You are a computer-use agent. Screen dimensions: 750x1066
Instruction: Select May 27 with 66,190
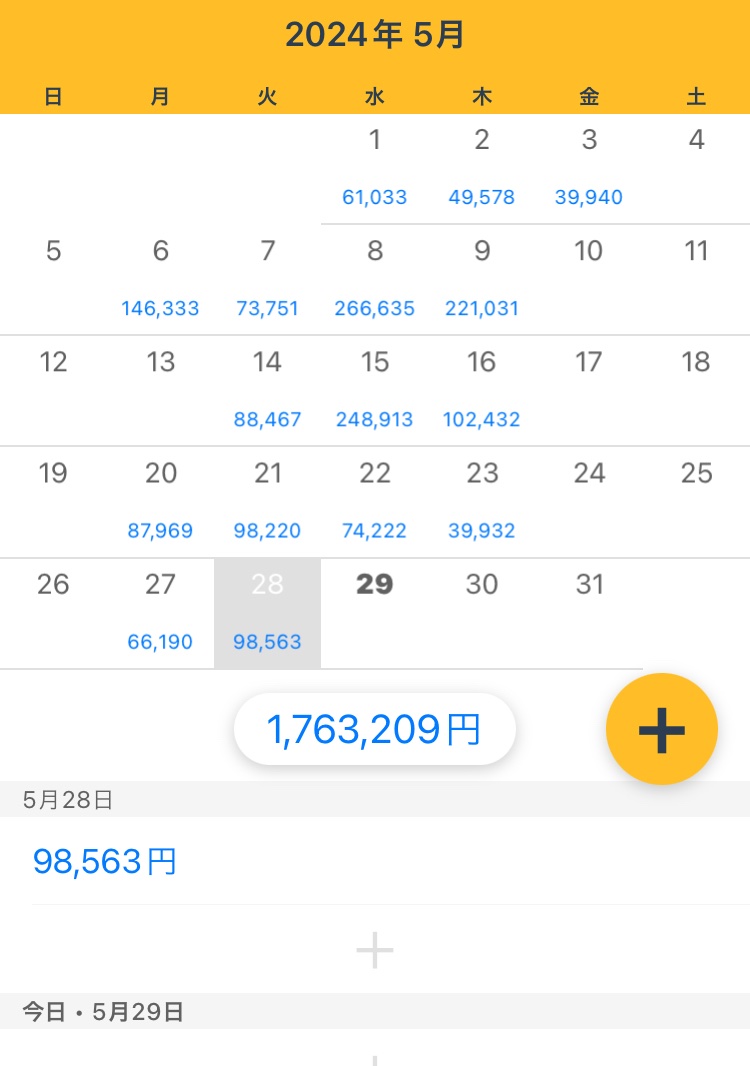click(x=160, y=613)
